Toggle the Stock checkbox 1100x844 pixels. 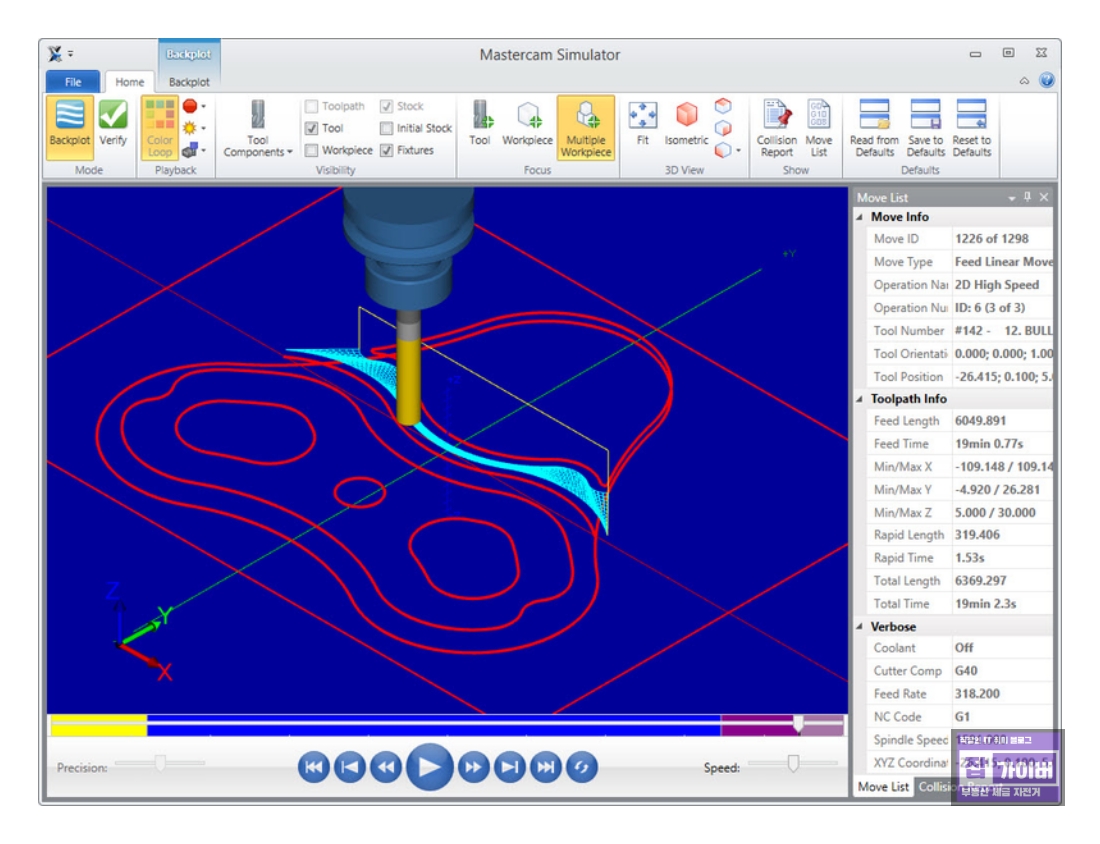[387, 107]
